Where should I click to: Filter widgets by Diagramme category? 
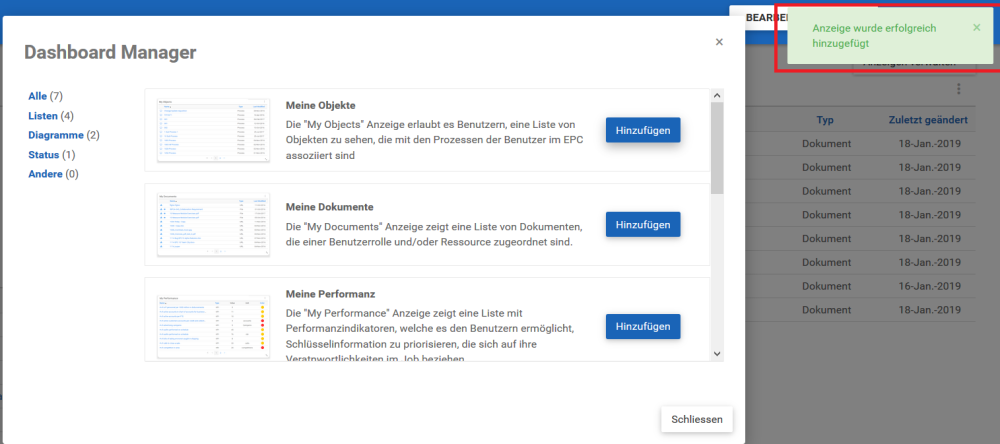coord(56,135)
